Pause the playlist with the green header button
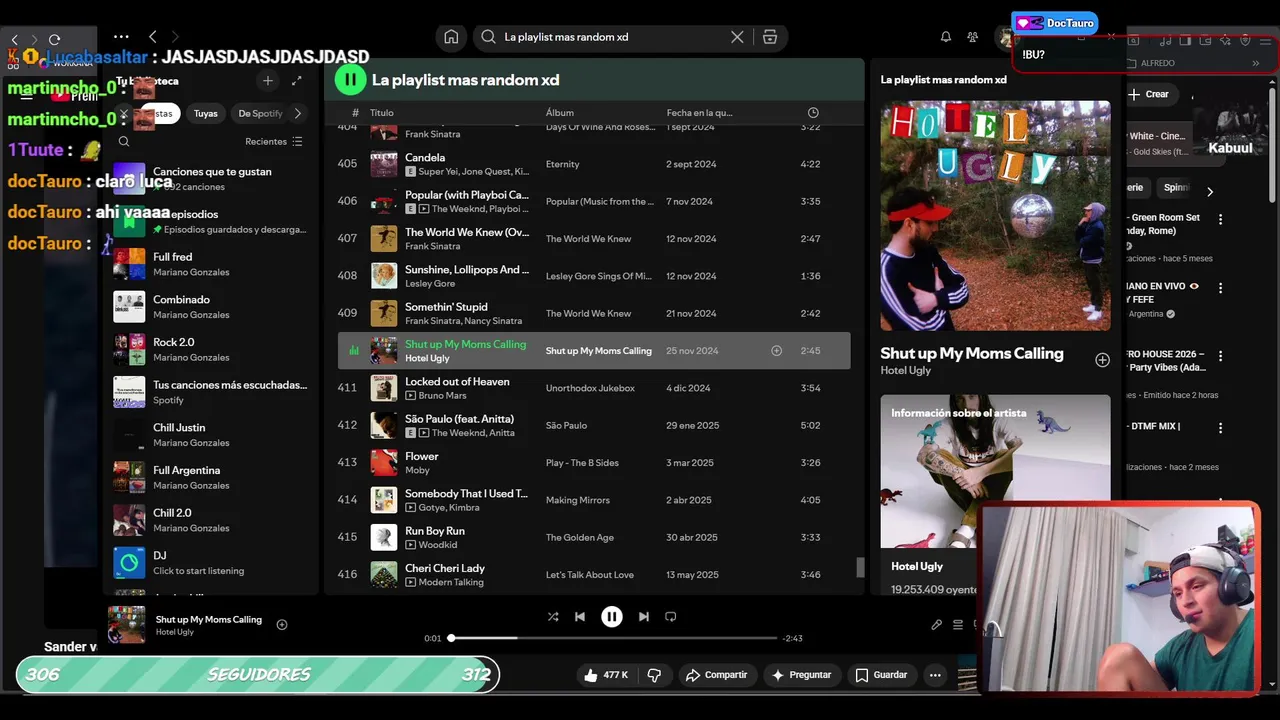Screen dimensions: 1280x720 350,80
